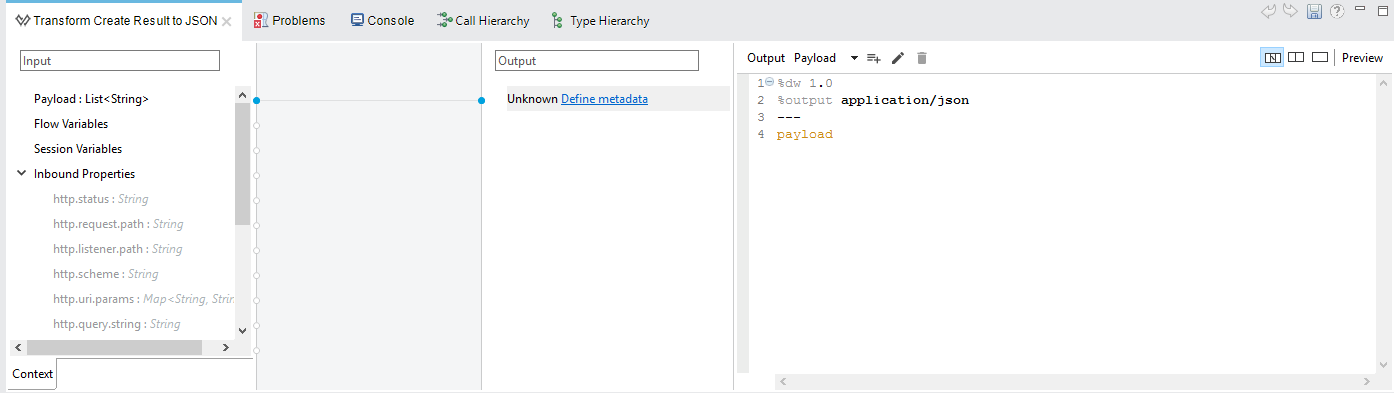Image resolution: width=1394 pixels, height=393 pixels.
Task: Open the Preview pane
Action: click(x=1362, y=58)
